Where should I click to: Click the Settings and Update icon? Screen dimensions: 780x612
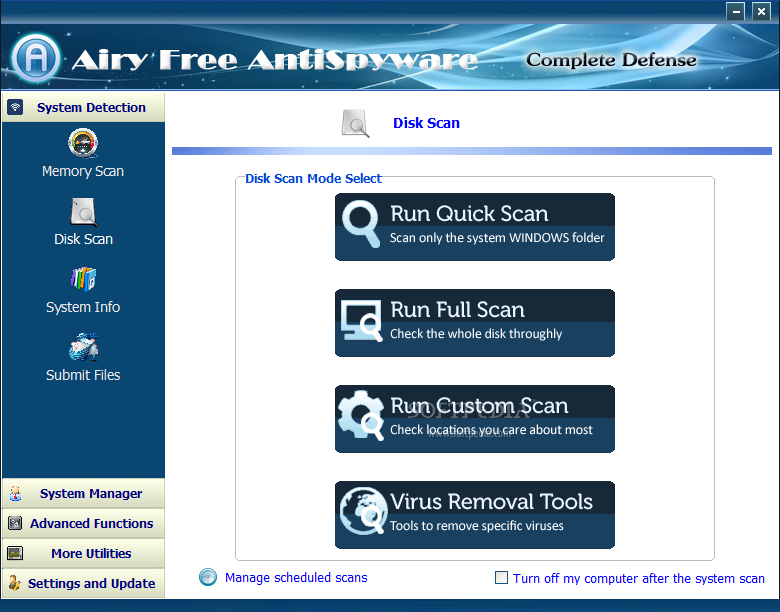pos(15,583)
